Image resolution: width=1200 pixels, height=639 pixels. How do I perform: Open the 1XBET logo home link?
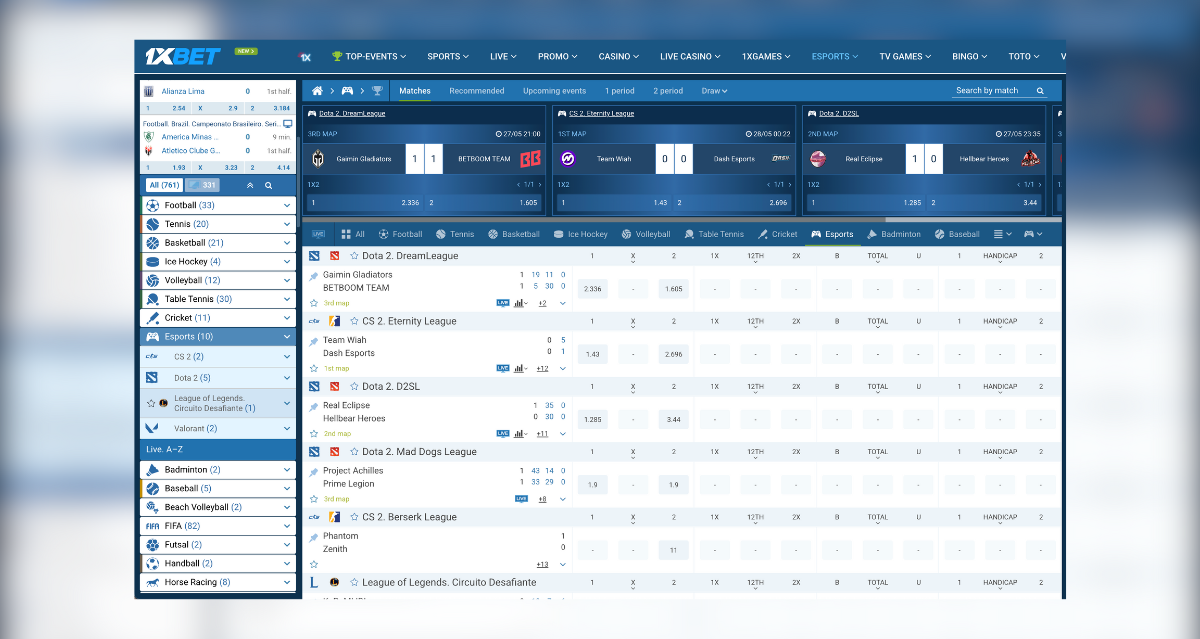[181, 57]
